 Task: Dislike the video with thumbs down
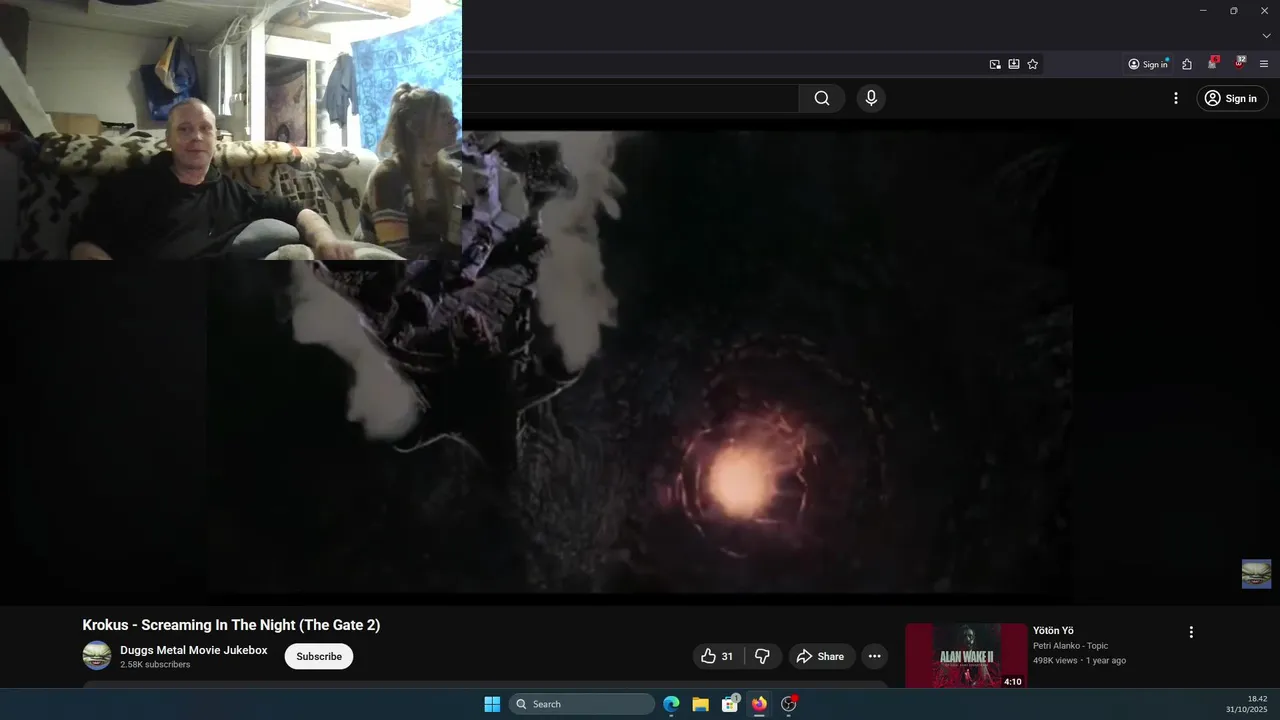click(x=762, y=656)
